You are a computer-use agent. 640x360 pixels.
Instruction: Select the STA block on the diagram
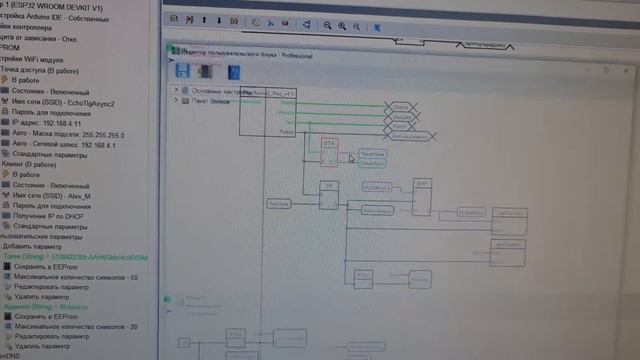[329, 152]
